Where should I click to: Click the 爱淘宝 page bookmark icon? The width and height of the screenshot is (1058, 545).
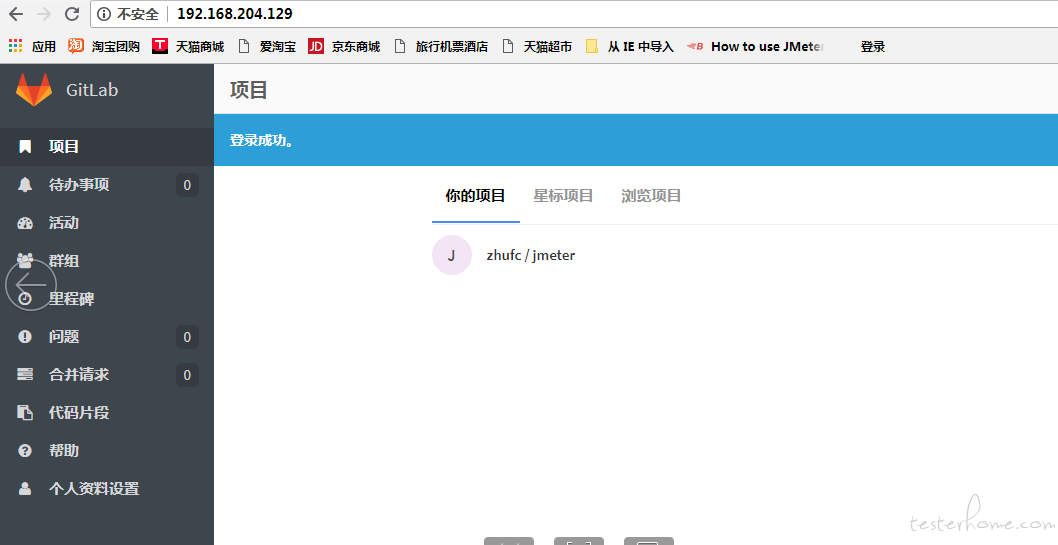coord(244,46)
